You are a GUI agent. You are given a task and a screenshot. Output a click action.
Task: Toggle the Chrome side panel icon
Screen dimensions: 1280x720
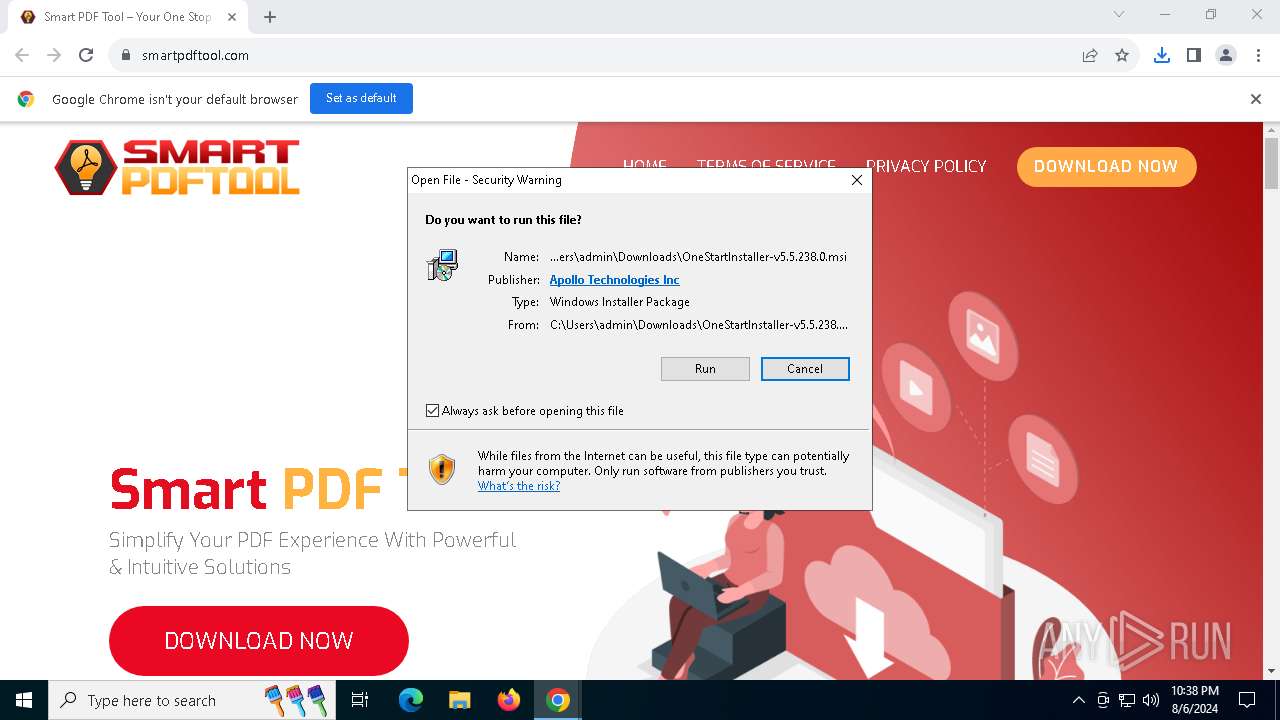point(1193,56)
